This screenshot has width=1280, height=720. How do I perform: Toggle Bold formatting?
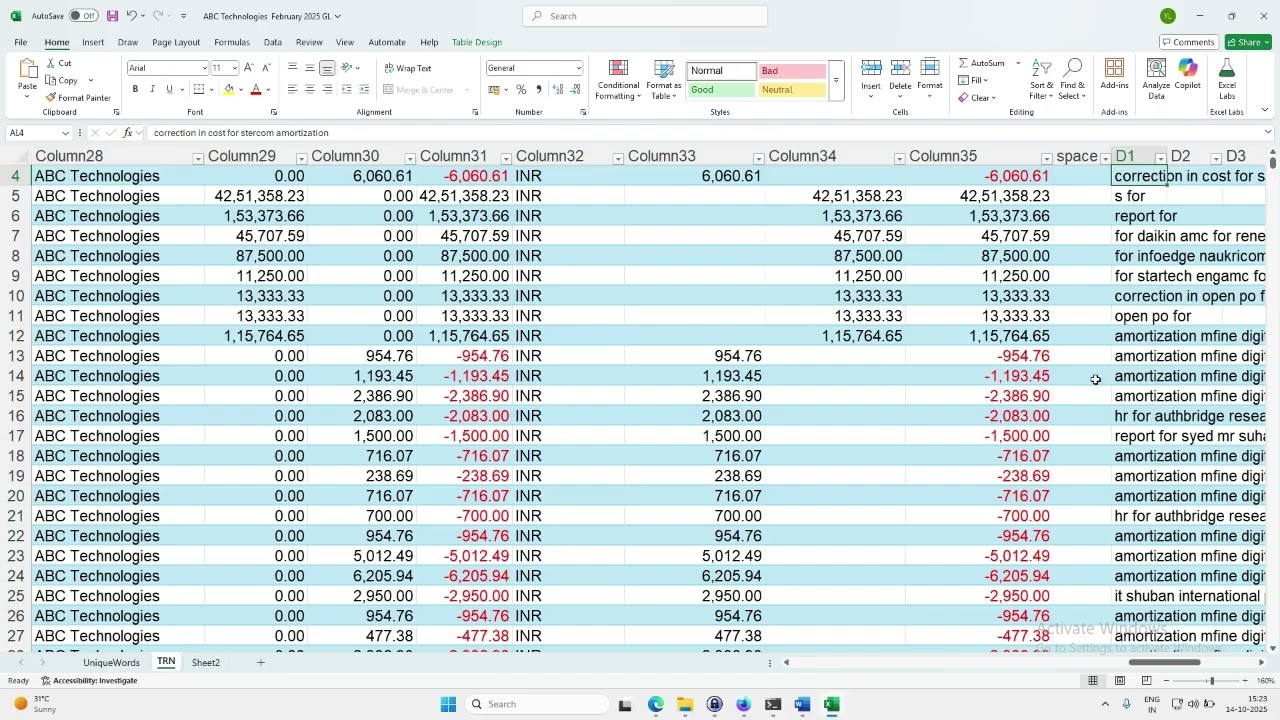136,89
